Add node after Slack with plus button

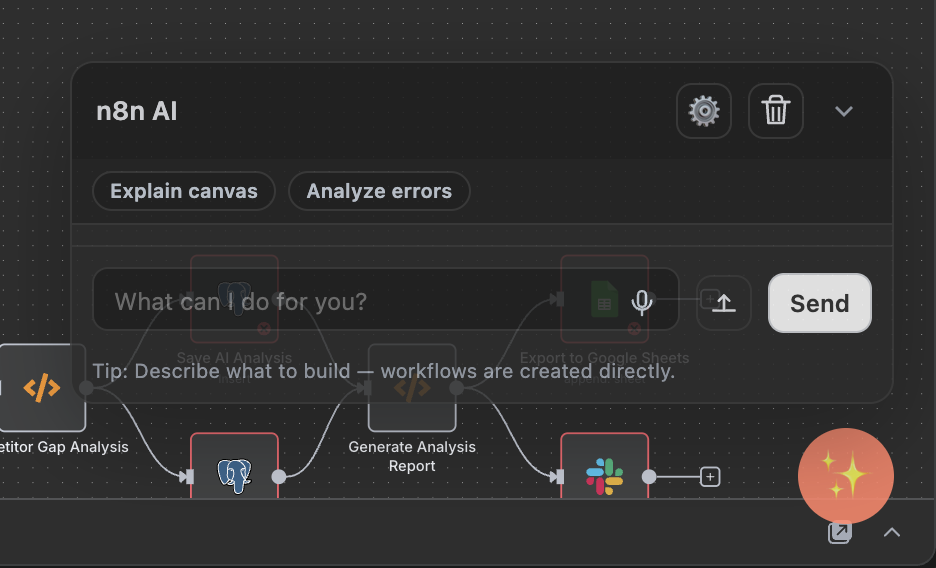click(x=710, y=477)
